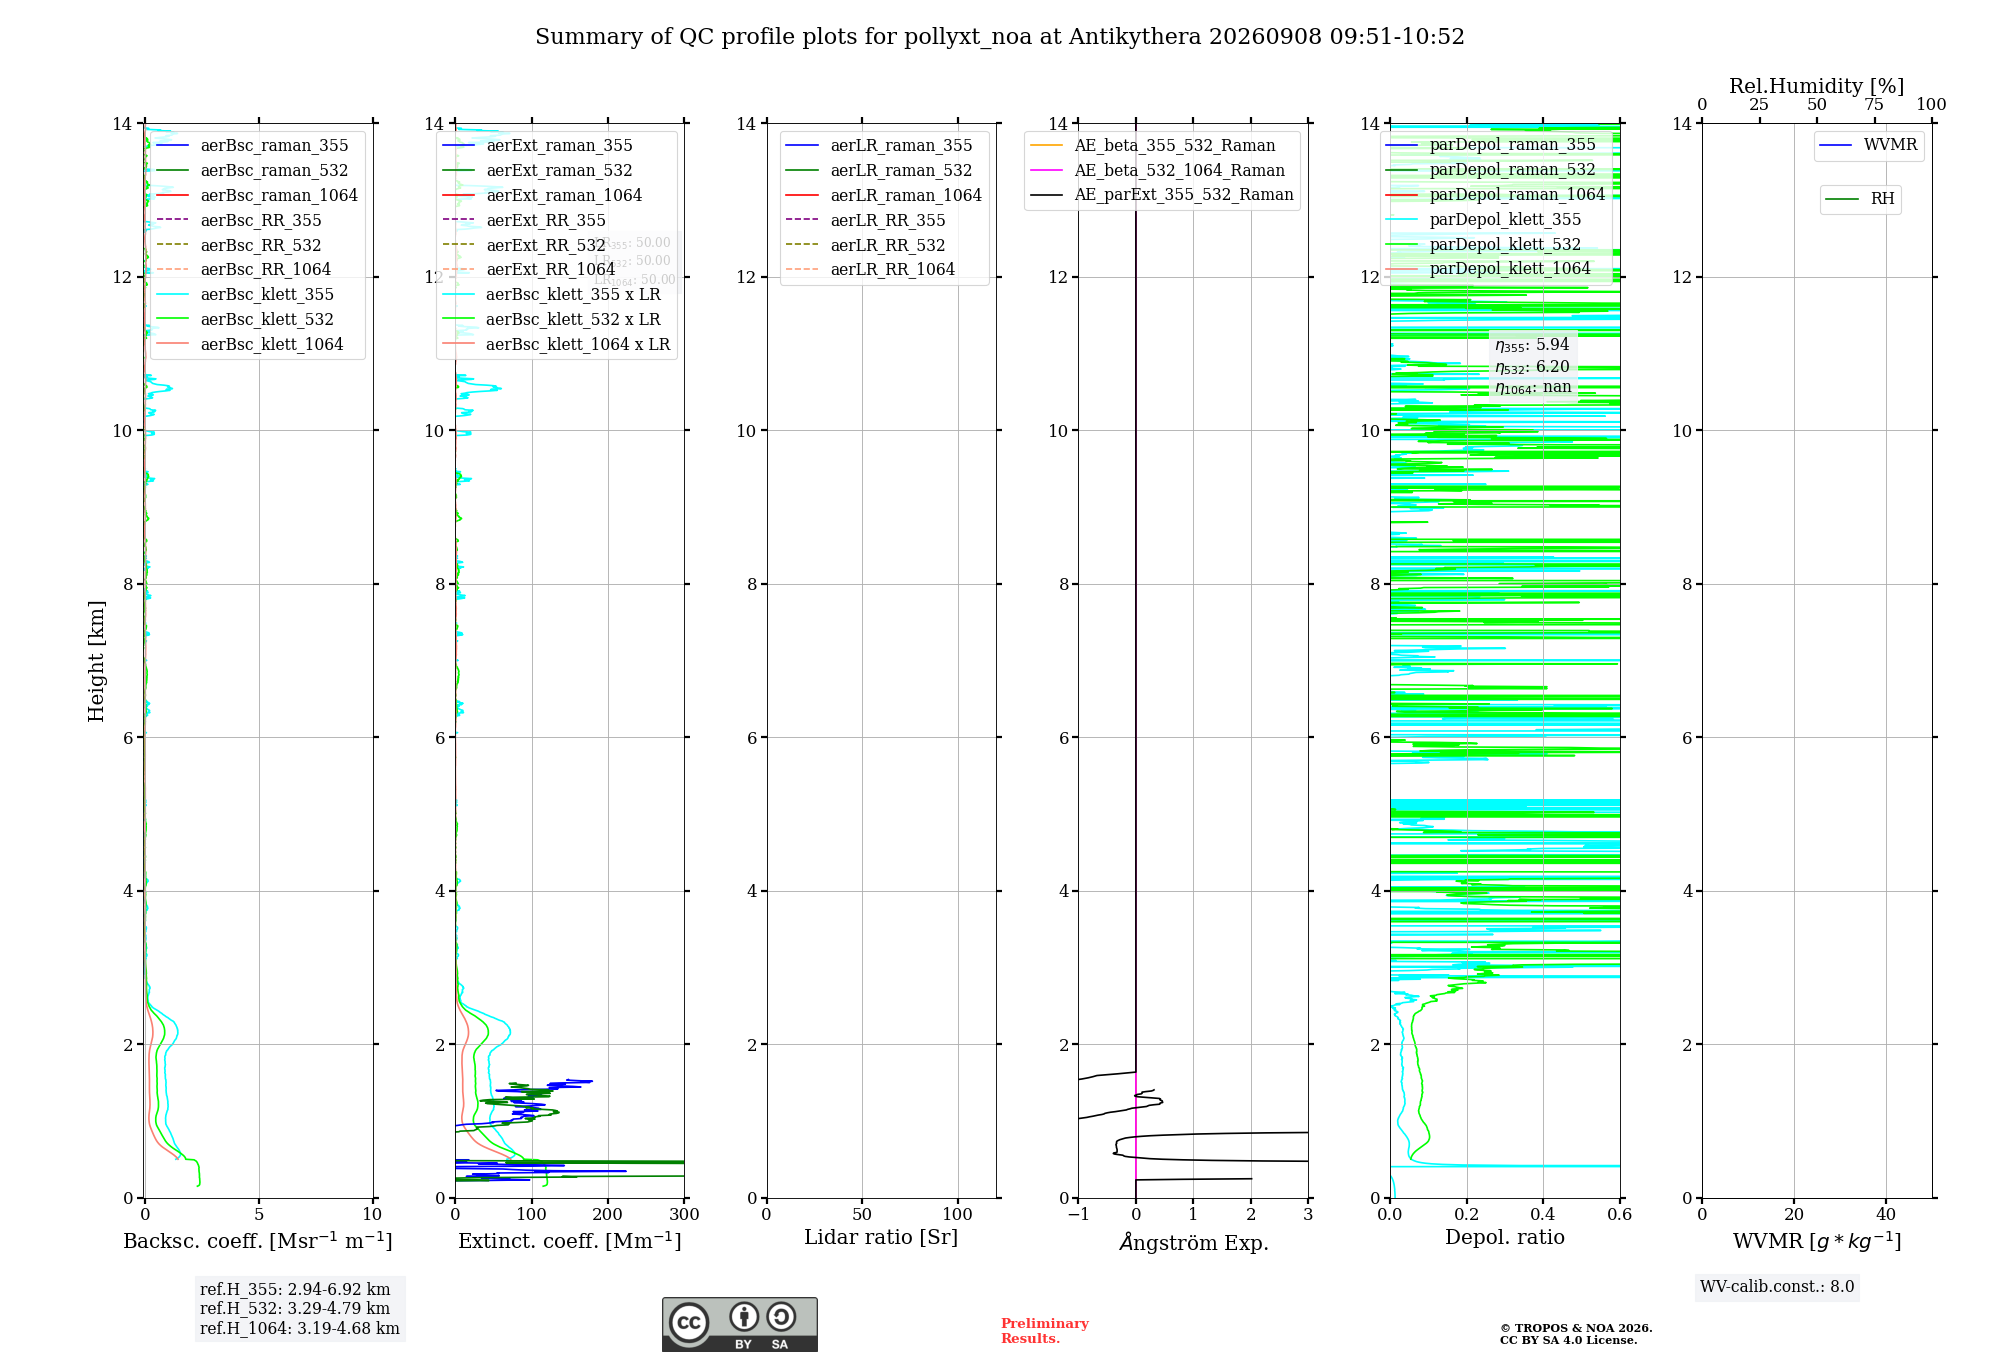
Task: Click the η532: 6.20 annotation
Action: [1532, 367]
